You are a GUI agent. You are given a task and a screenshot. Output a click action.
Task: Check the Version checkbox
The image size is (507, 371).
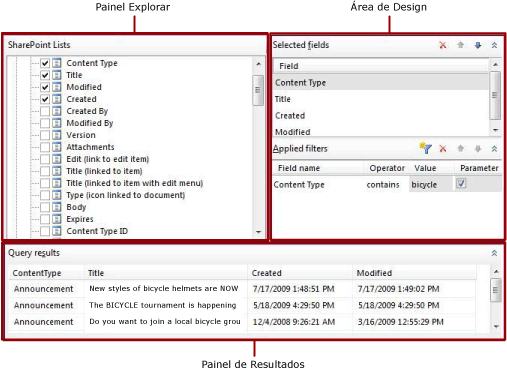45,135
